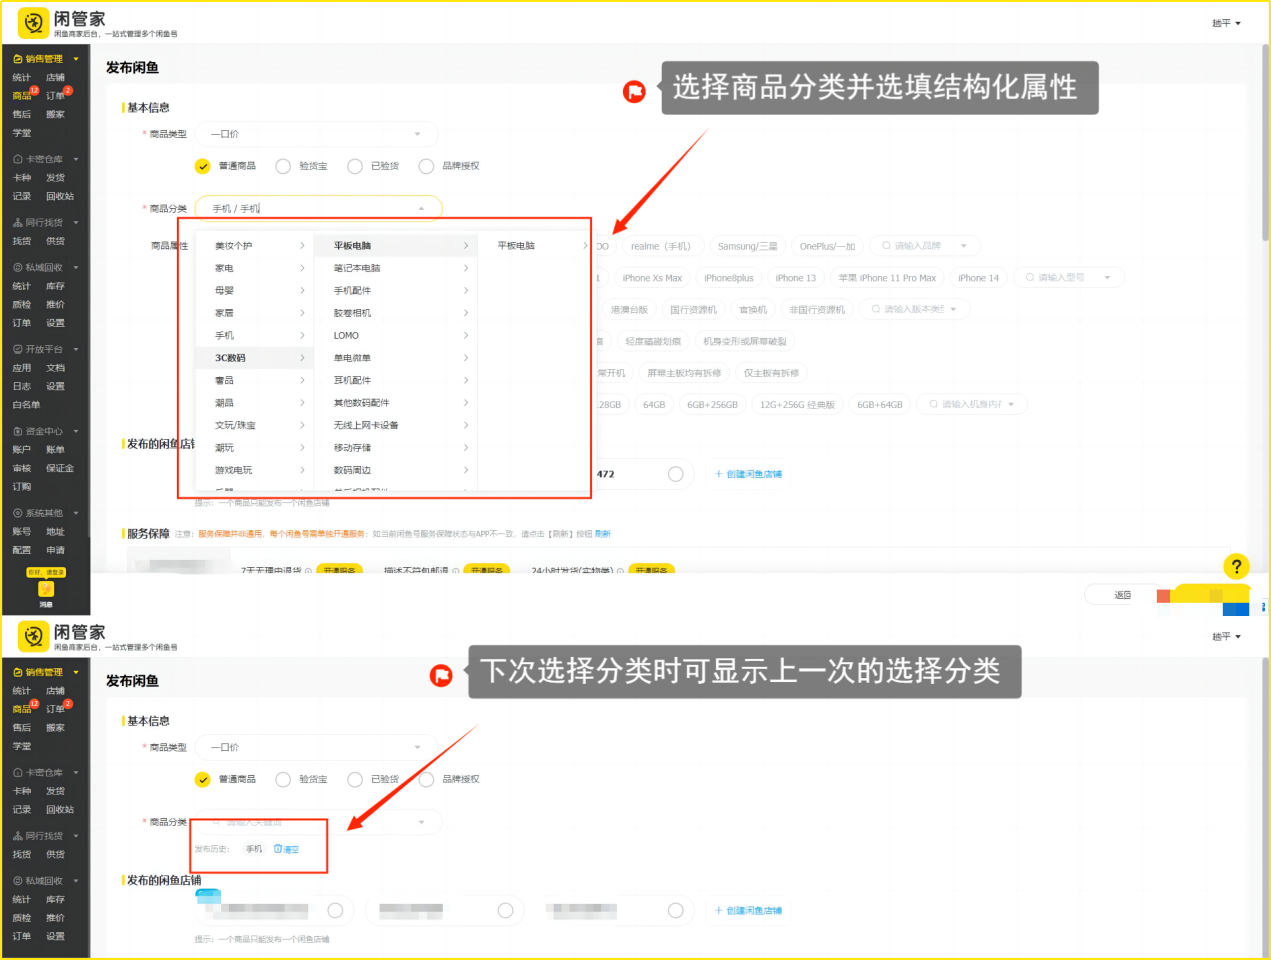Click the 返回 button
1271x960 pixels.
click(x=1122, y=595)
